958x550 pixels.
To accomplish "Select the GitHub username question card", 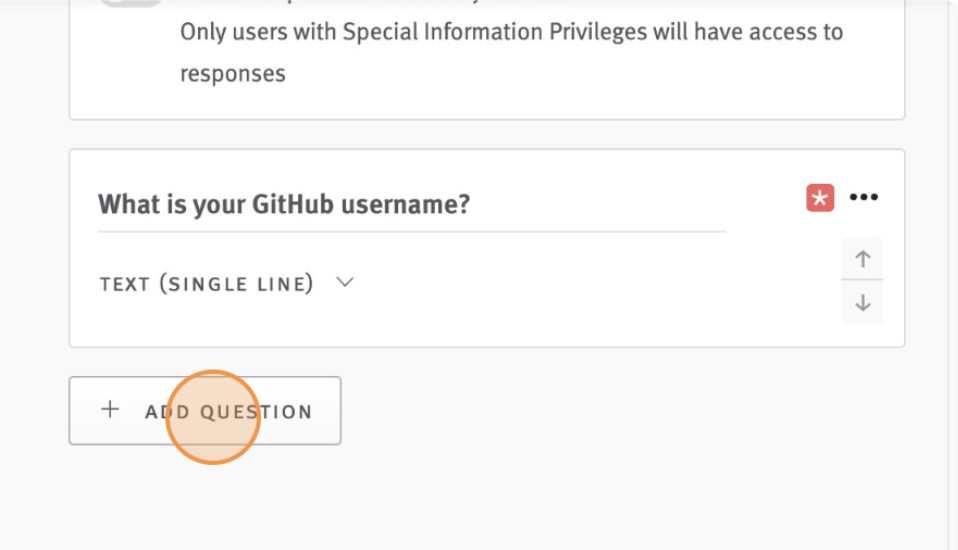I will 487,248.
